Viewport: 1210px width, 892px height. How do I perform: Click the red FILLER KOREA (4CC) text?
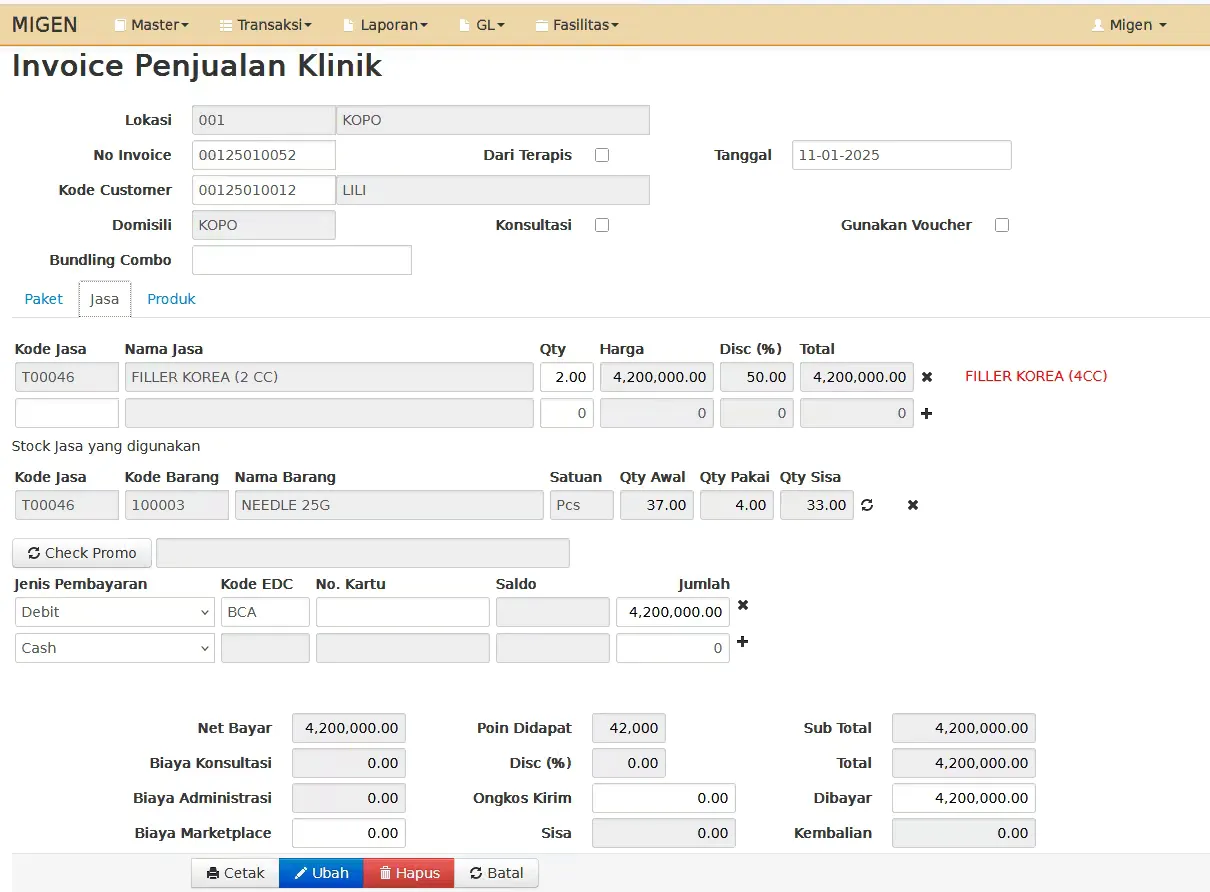pos(1036,377)
